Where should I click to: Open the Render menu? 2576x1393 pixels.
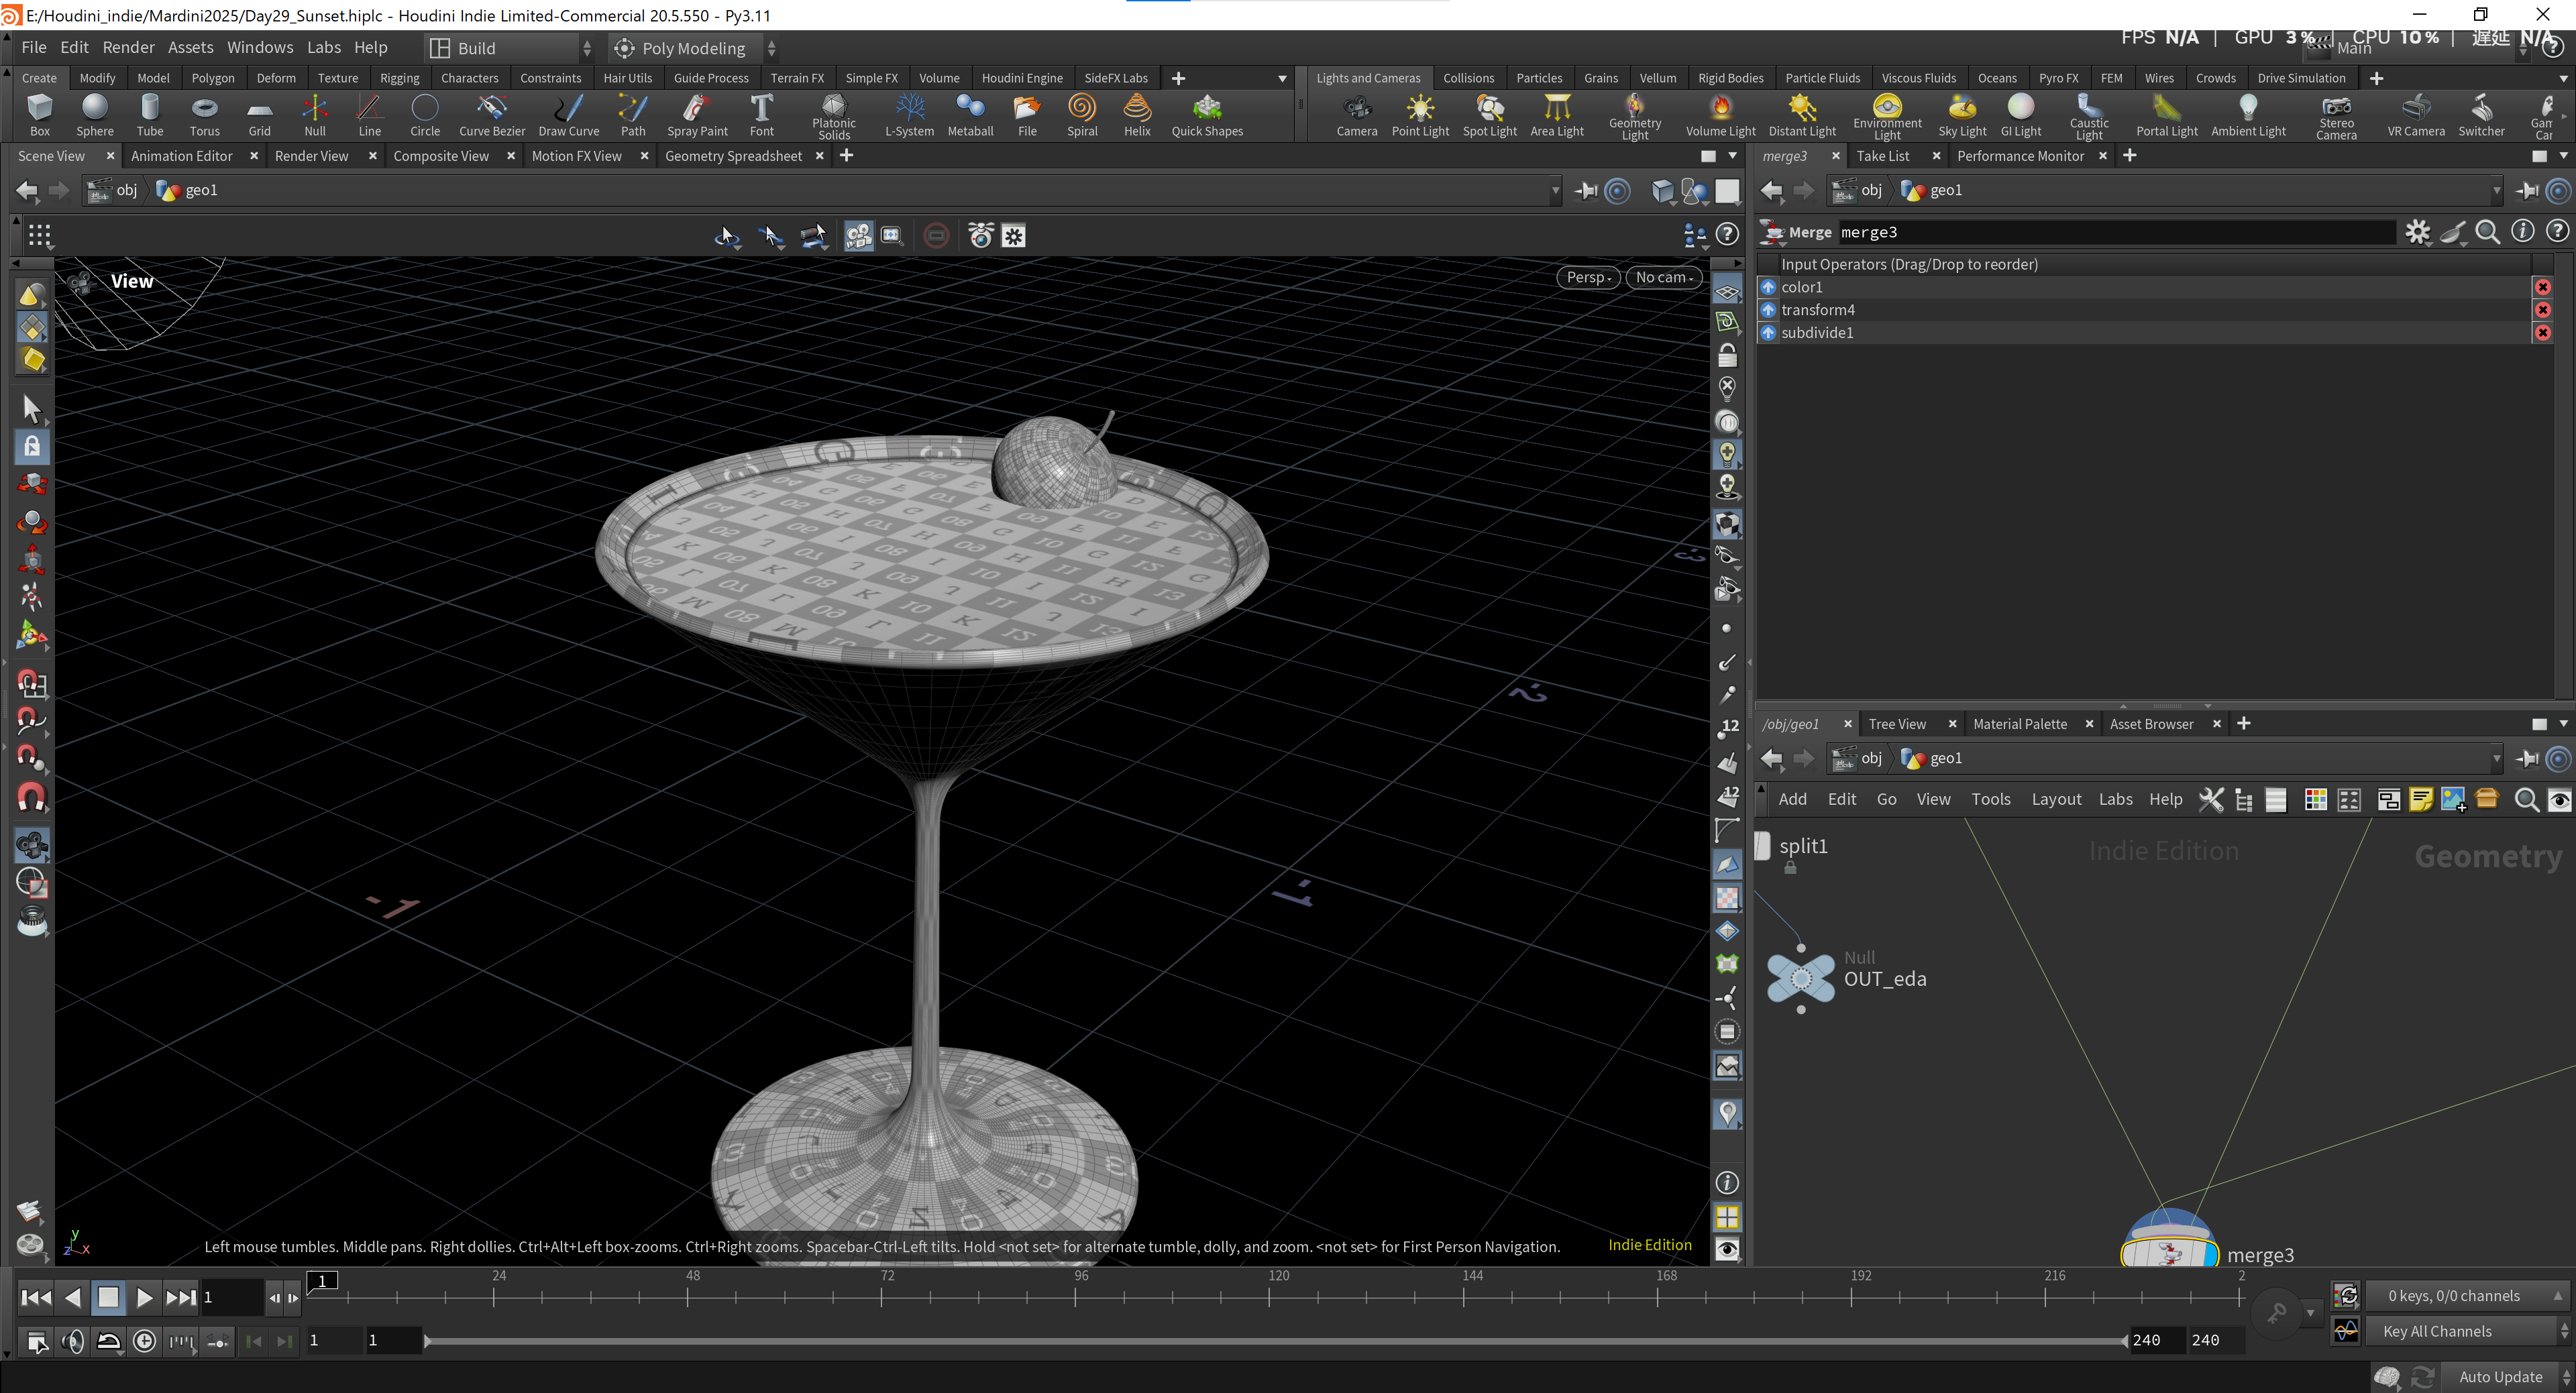point(128,47)
